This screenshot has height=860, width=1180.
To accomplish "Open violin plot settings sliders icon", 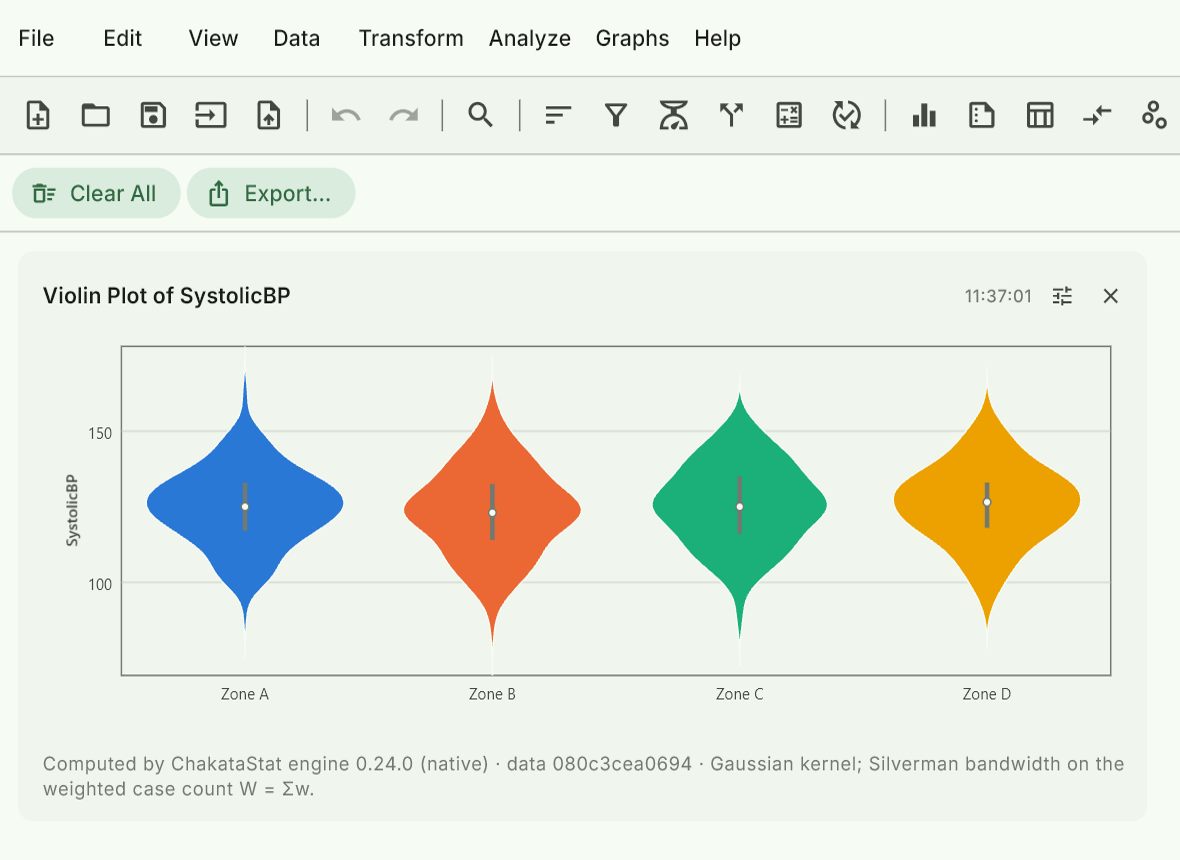I will click(x=1062, y=296).
